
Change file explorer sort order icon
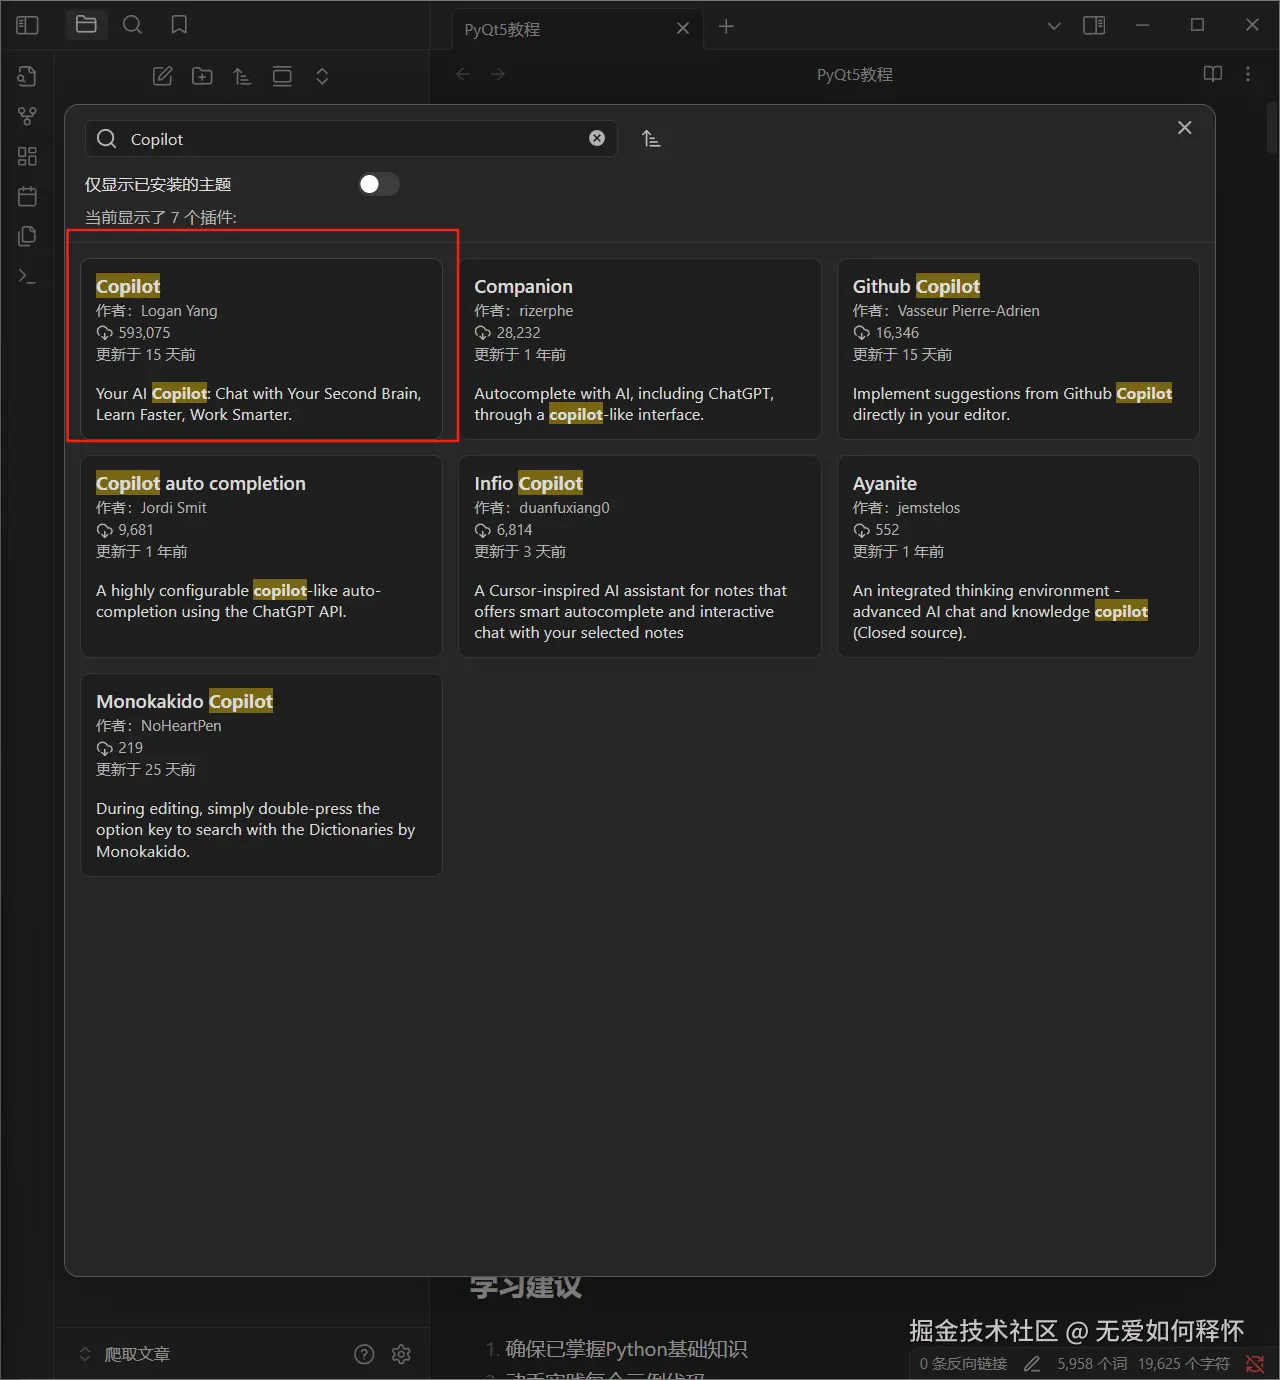click(x=242, y=76)
